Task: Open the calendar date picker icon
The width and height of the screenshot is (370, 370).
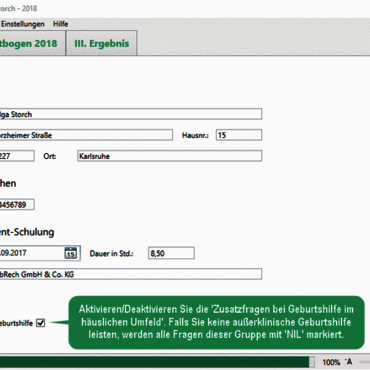Action: (70, 253)
